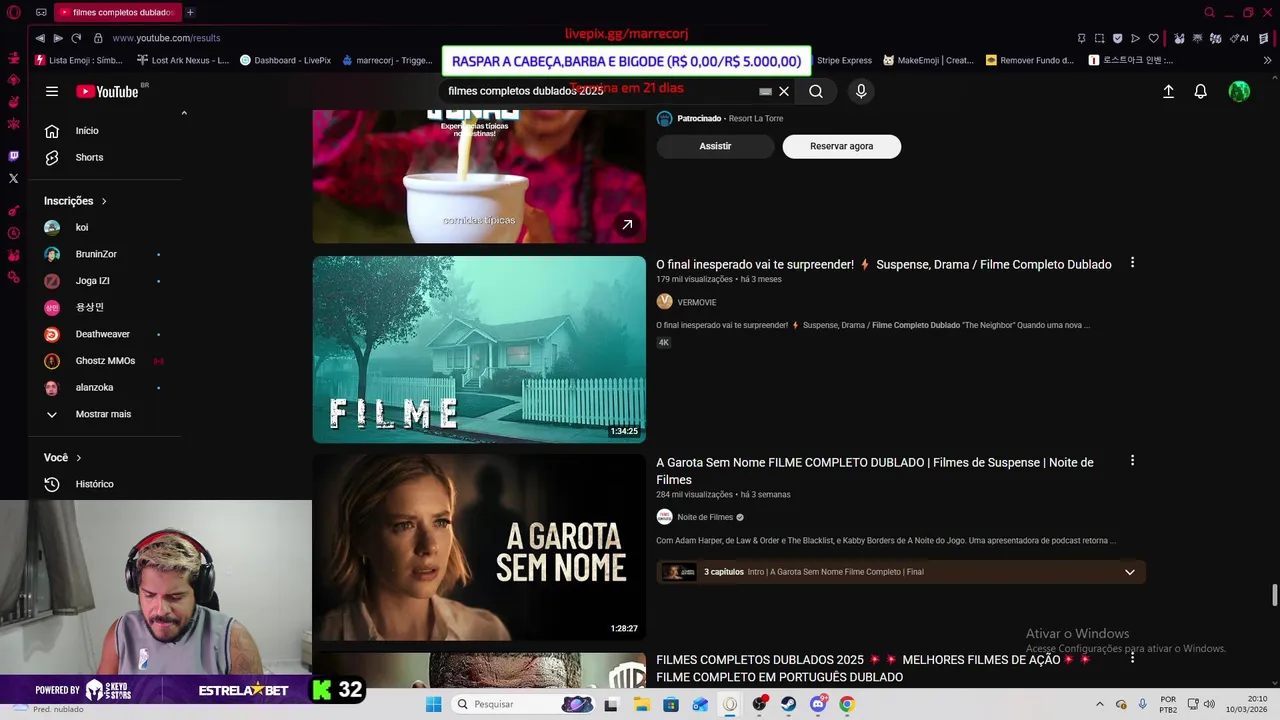Viewport: 1280px width, 720px height.
Task: Open the Windows Start button
Action: coord(433,704)
